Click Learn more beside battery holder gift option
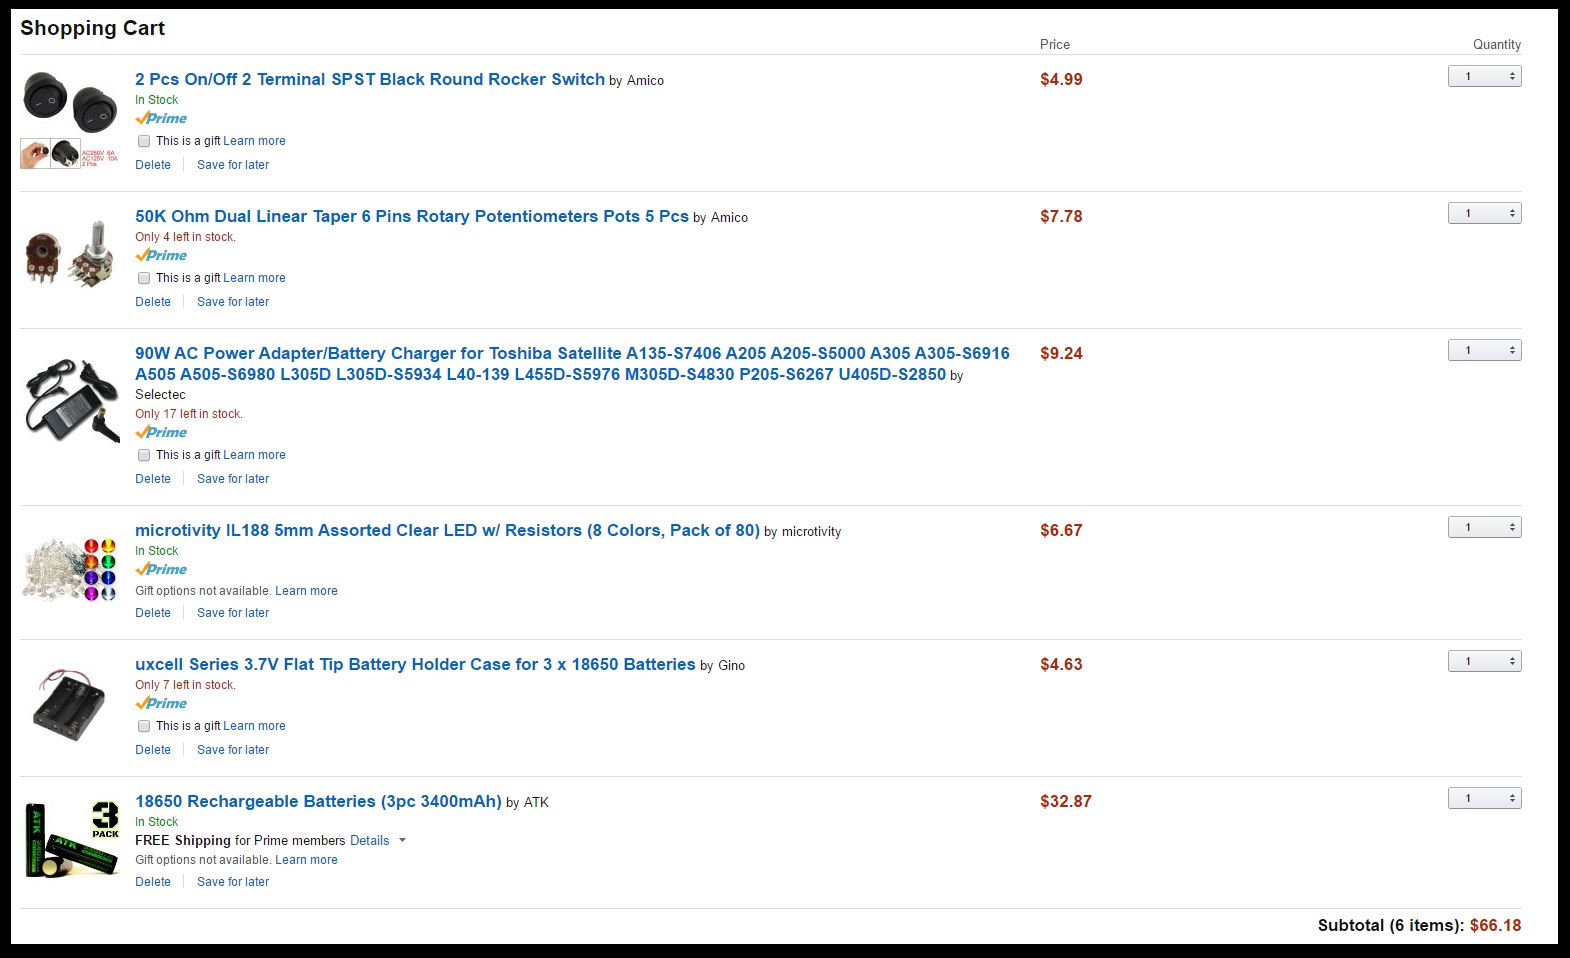This screenshot has height=958, width=1570. click(254, 726)
